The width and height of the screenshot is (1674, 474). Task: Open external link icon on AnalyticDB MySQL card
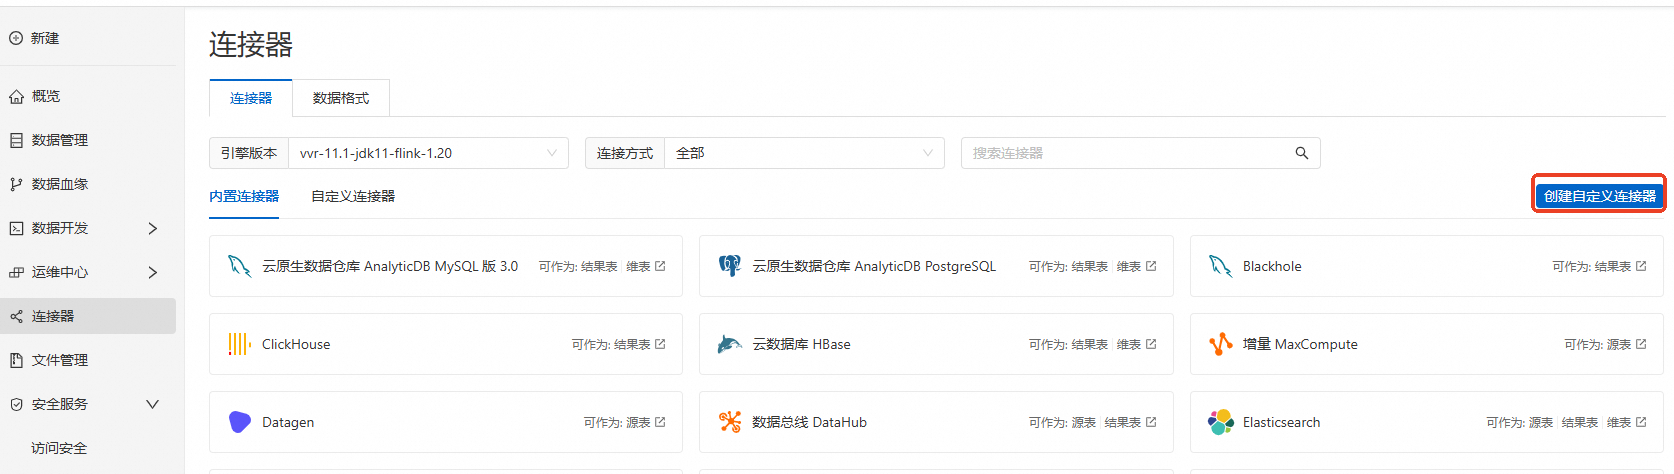(x=660, y=266)
